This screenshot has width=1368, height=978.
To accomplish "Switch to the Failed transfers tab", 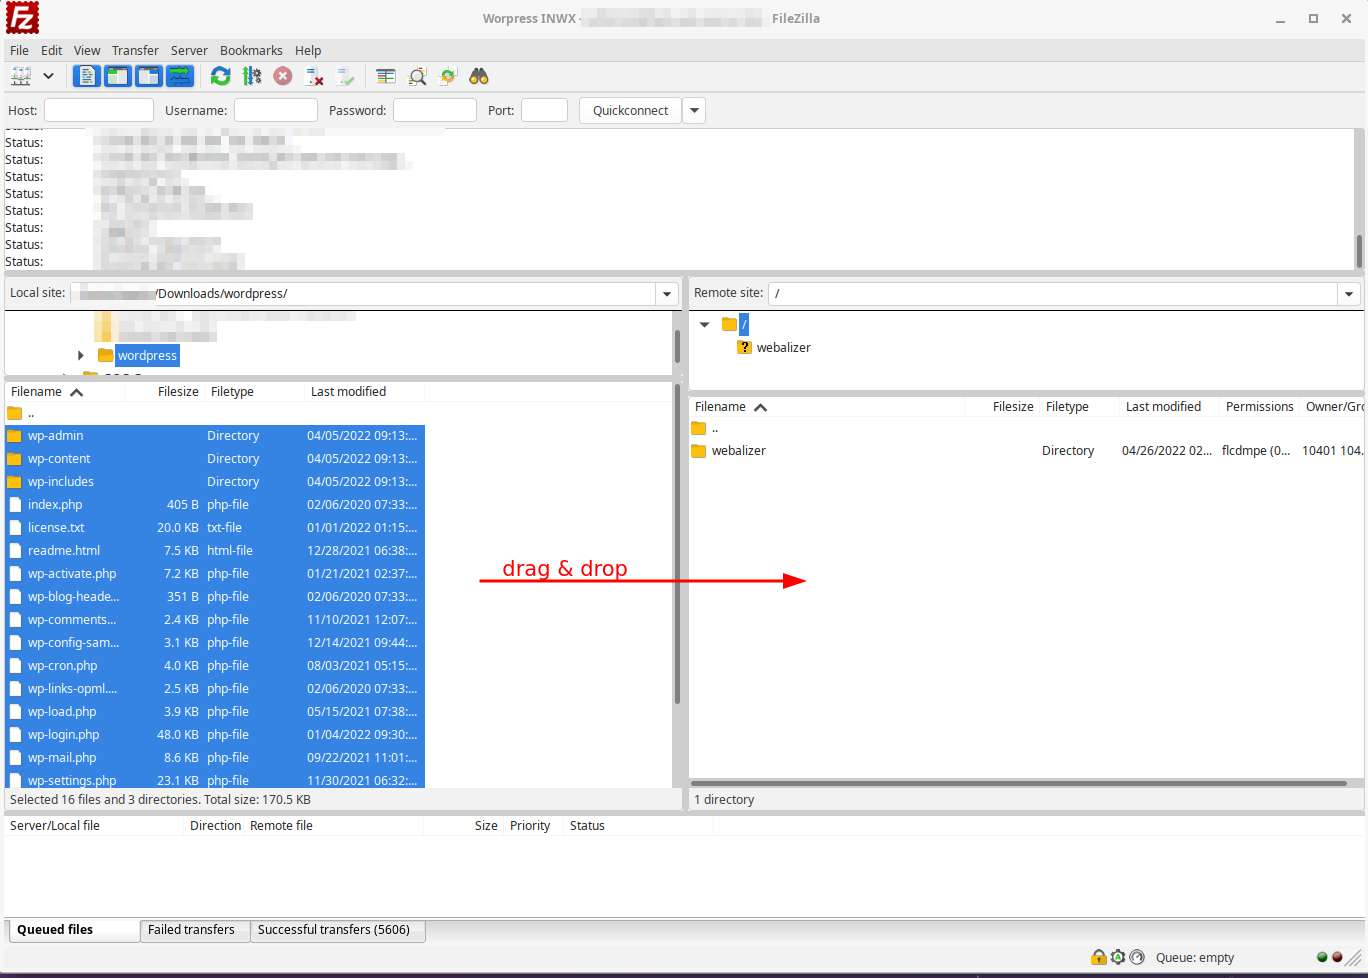I will point(195,930).
